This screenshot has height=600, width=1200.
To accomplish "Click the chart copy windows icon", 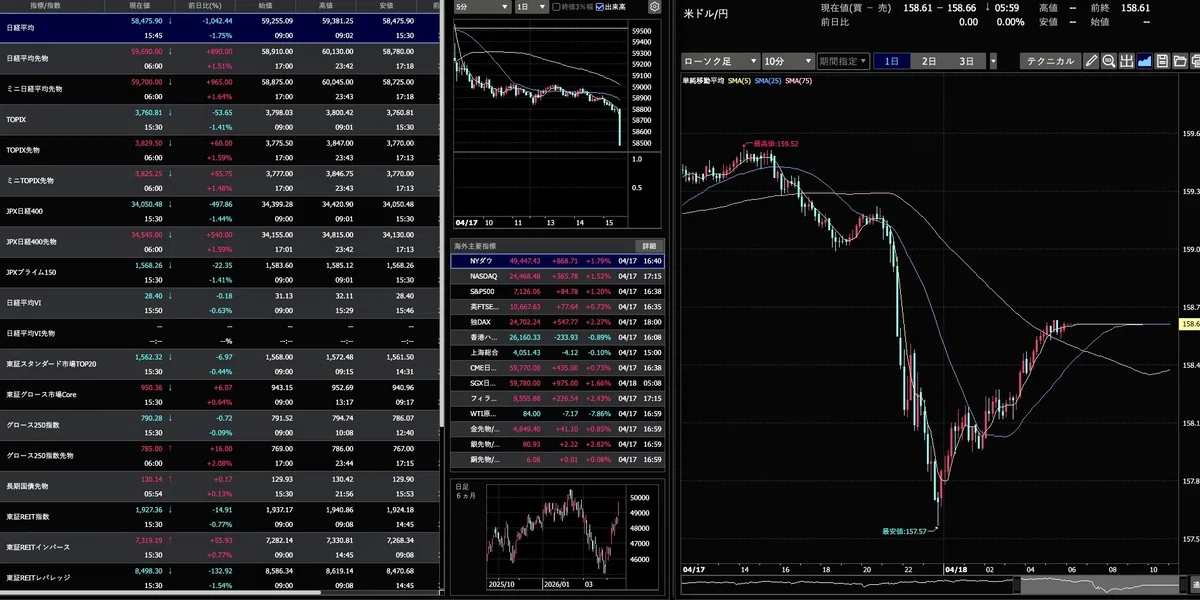I will tap(1196, 61).
